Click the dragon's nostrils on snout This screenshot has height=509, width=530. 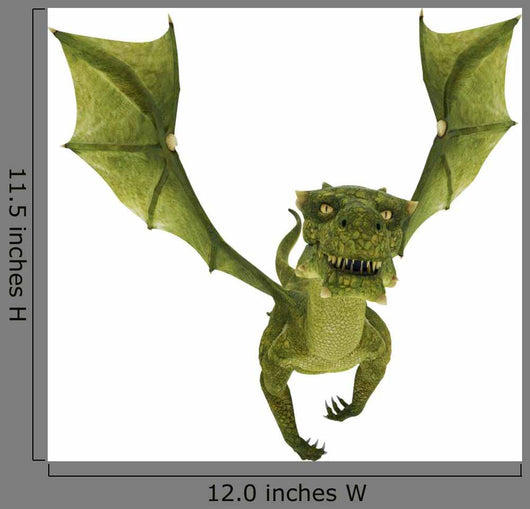click(360, 224)
